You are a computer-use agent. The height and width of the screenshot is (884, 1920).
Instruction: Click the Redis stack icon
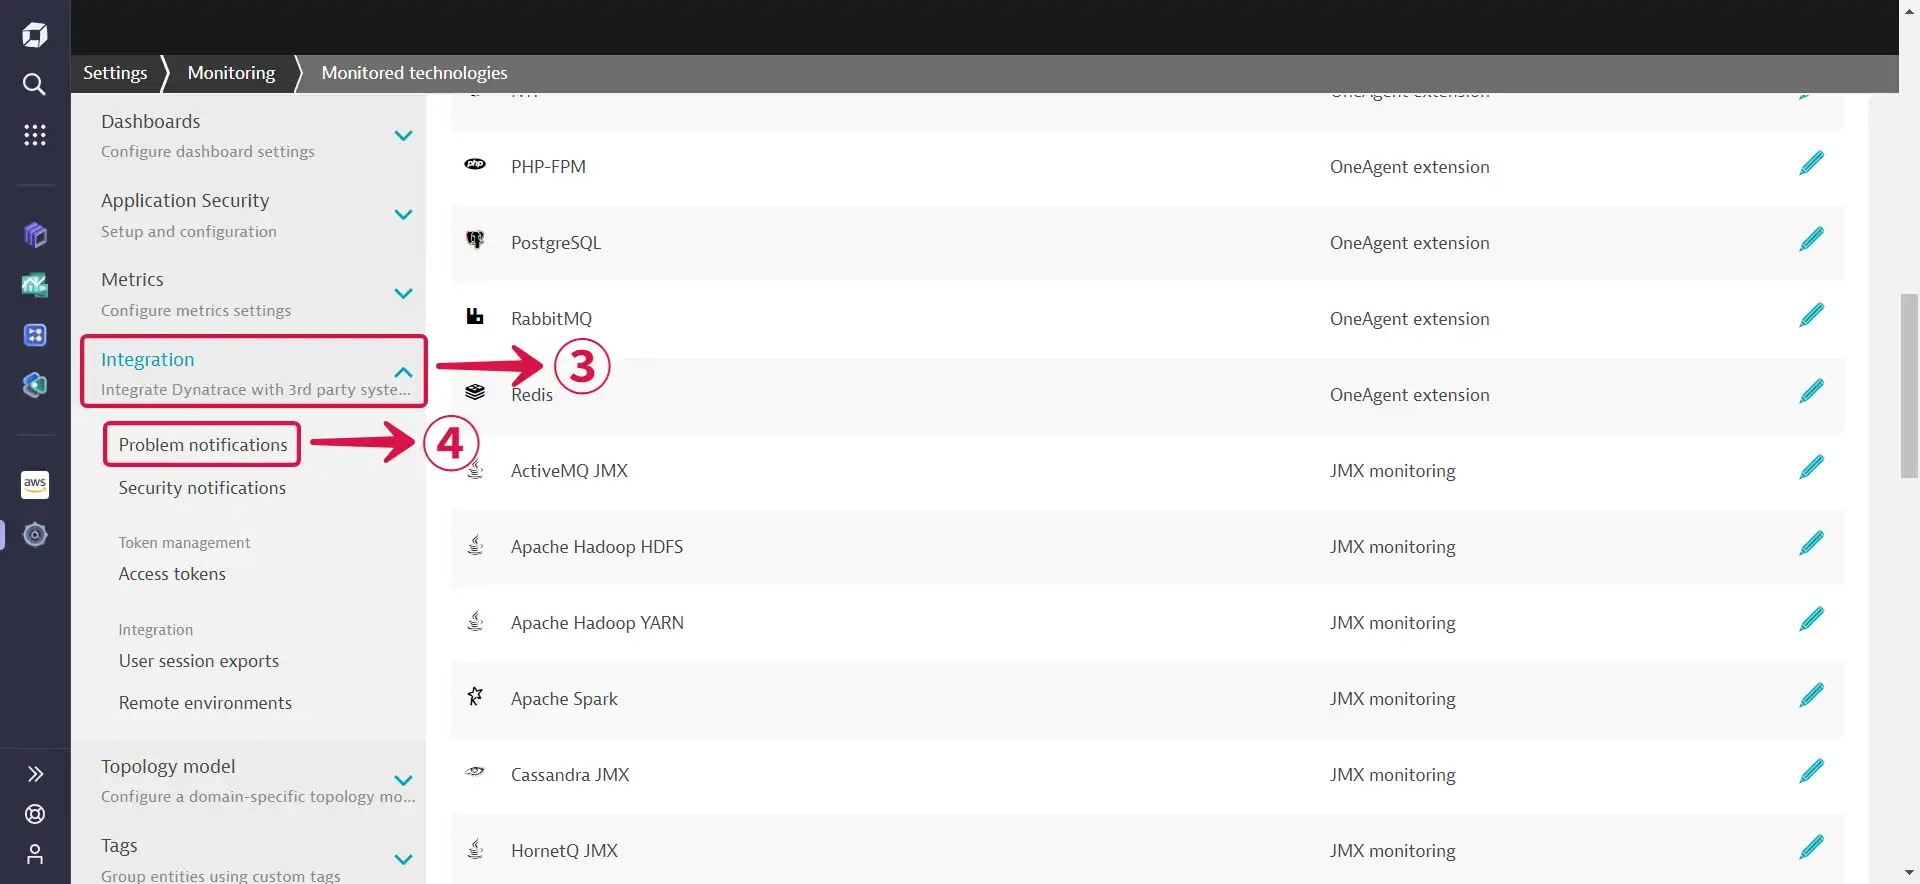475,392
